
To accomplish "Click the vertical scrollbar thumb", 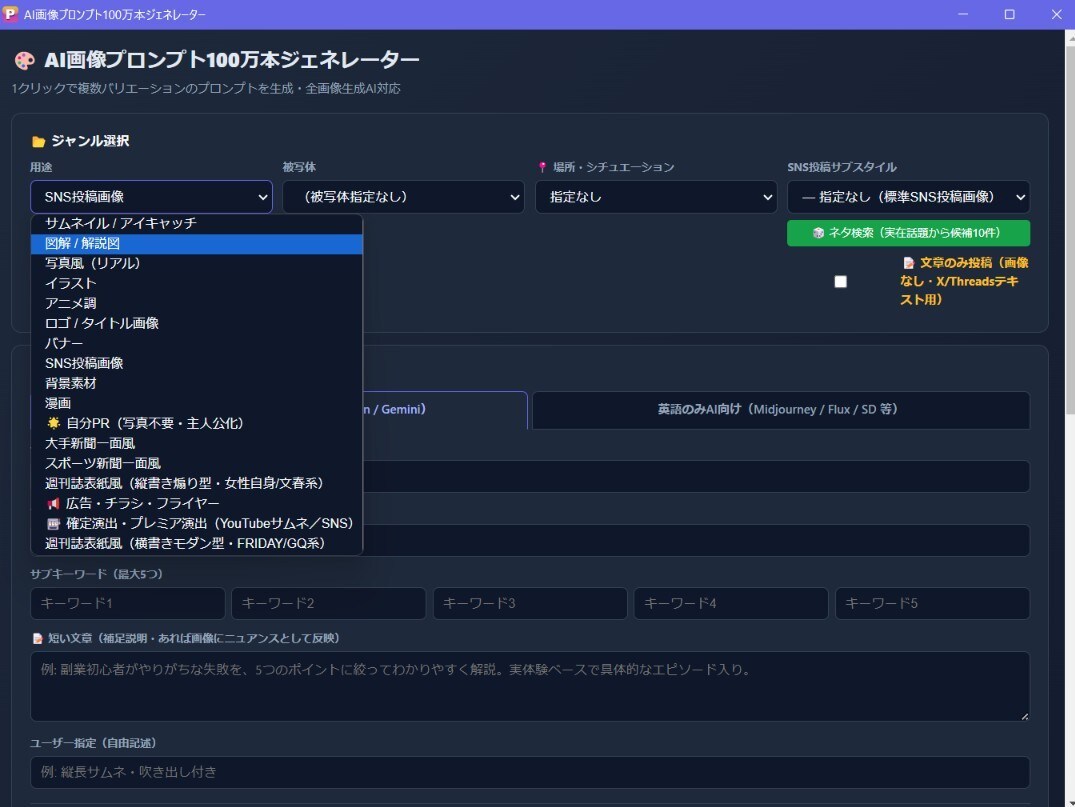I will (1070, 230).
